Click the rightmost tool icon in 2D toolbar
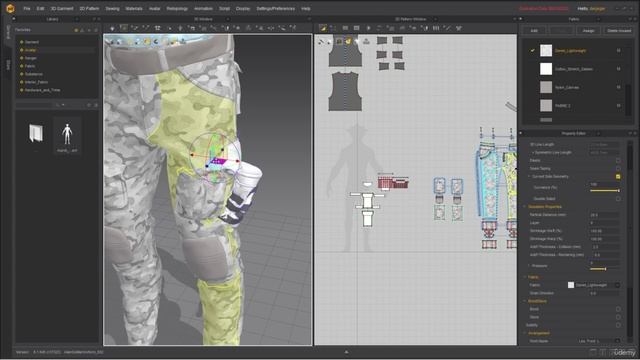This screenshot has width=640, height=360. pyautogui.click(x=459, y=28)
